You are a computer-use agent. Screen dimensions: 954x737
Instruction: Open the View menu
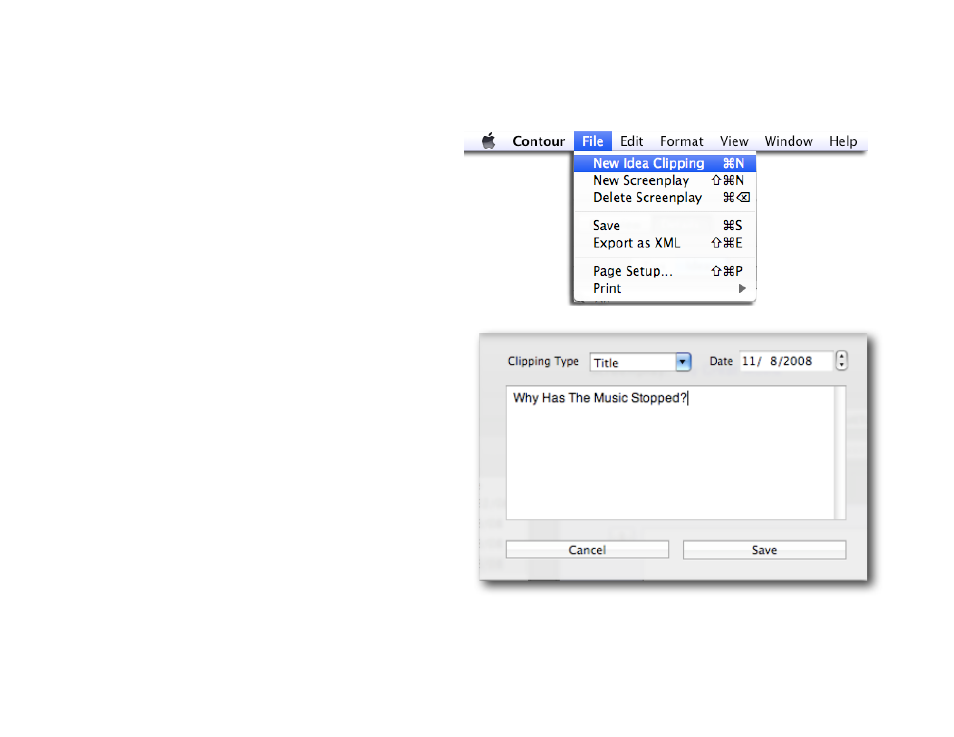coord(734,141)
